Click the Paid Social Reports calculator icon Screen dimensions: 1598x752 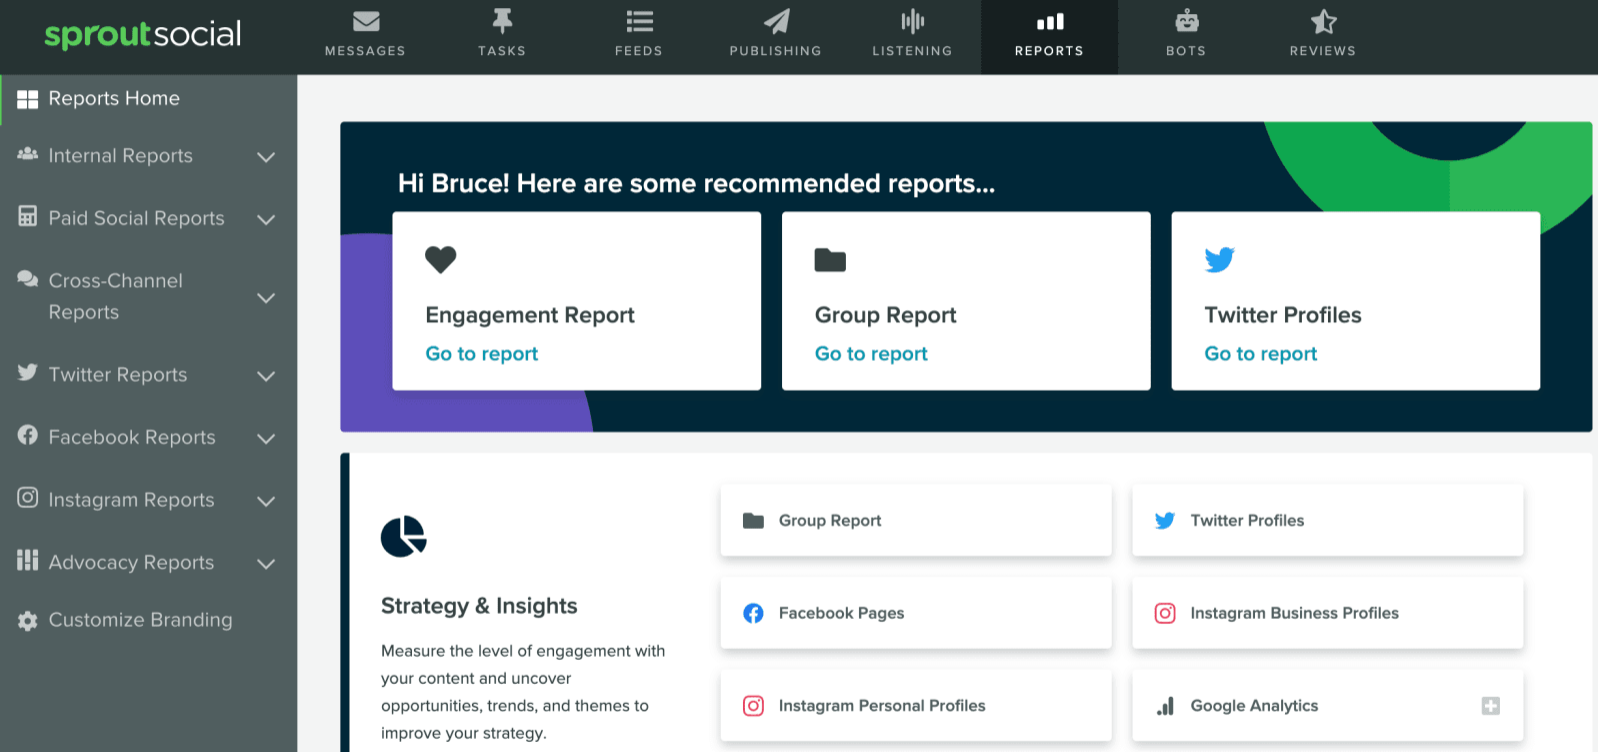click(28, 216)
